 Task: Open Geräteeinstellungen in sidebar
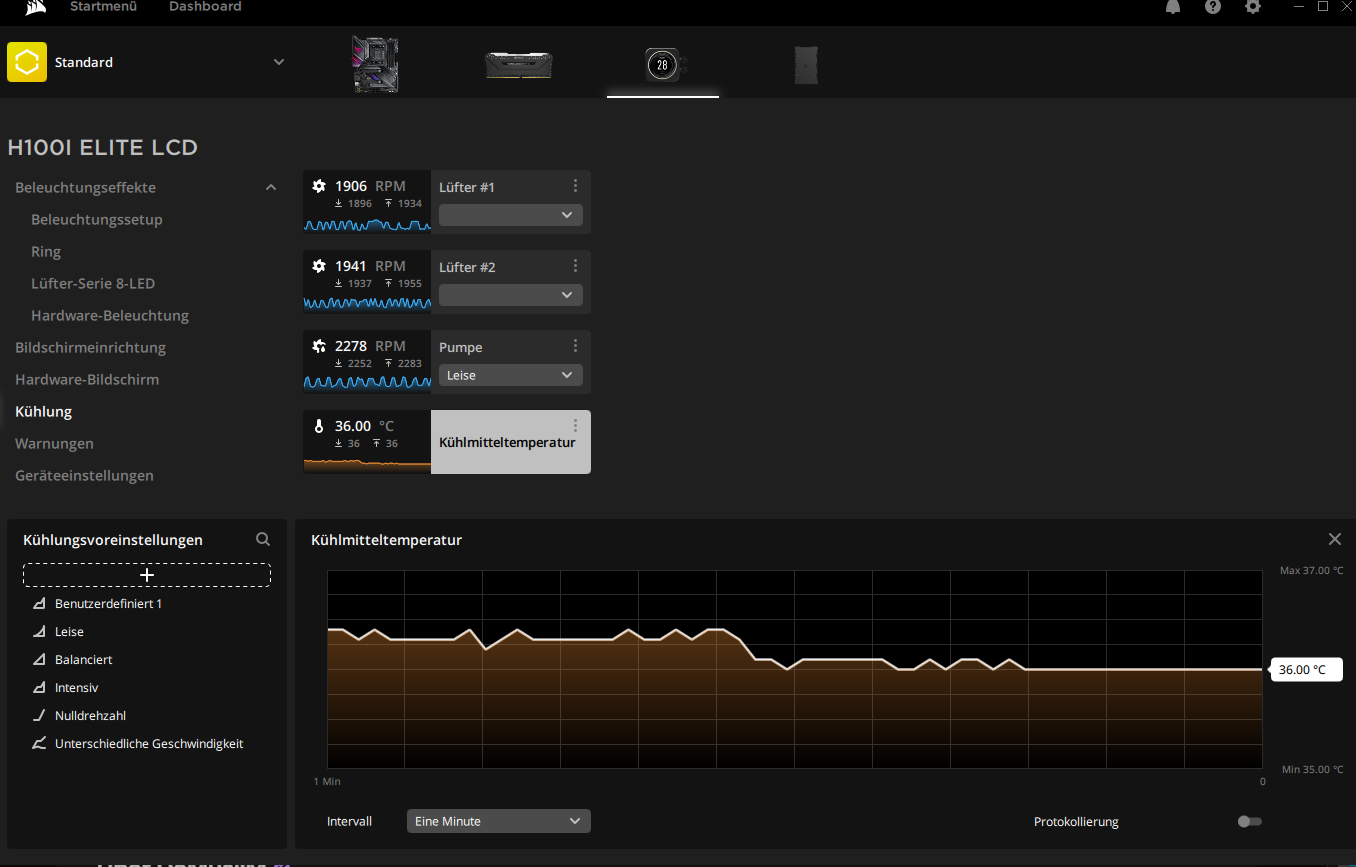coord(84,475)
